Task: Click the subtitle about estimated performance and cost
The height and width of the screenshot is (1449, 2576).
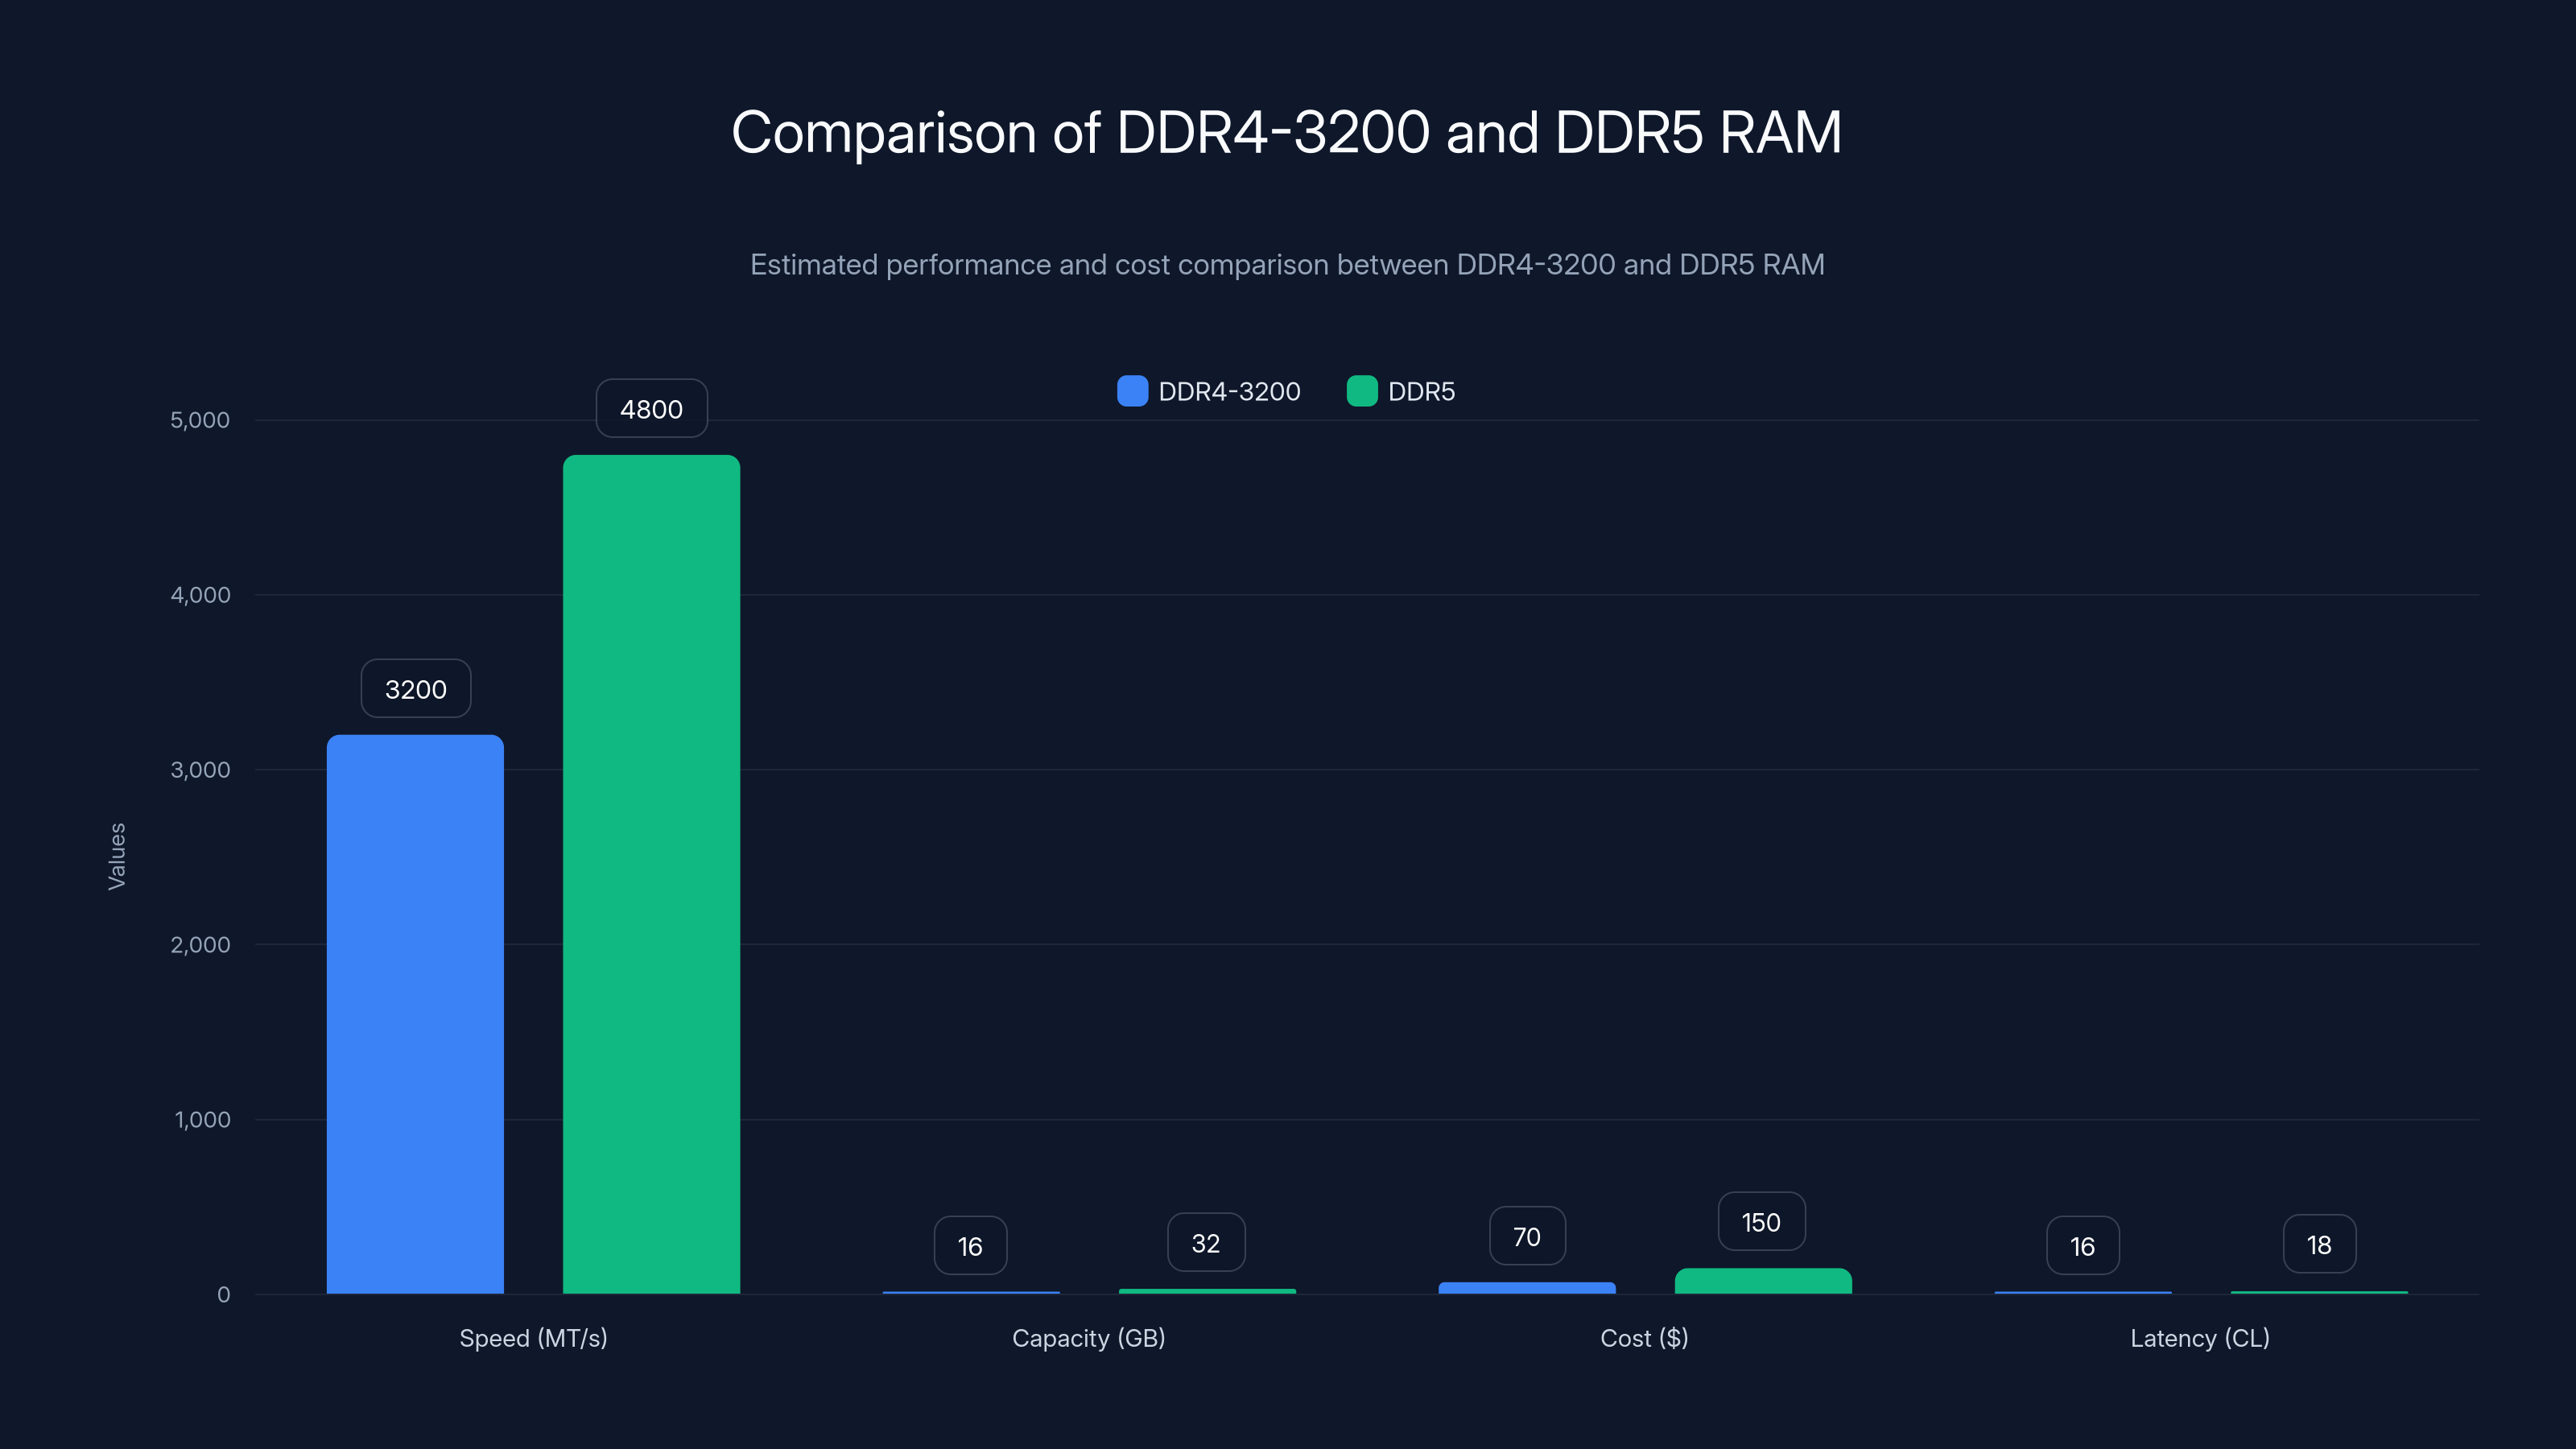Action: pyautogui.click(x=1287, y=264)
